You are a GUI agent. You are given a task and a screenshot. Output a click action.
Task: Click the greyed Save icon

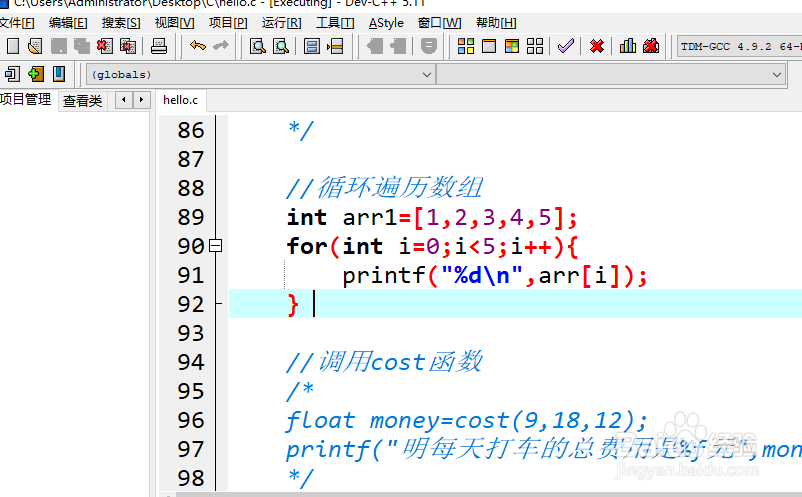coord(58,47)
